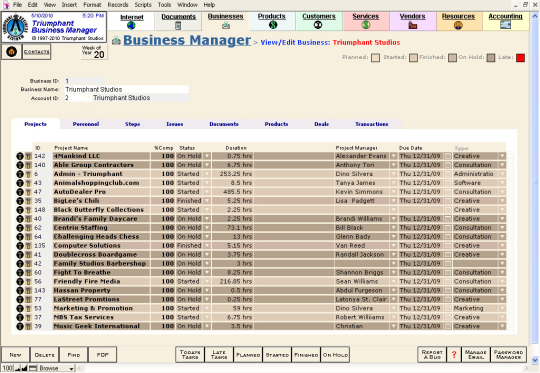
Task: Click the printer icon beside Business Manager
Action: pos(116,41)
